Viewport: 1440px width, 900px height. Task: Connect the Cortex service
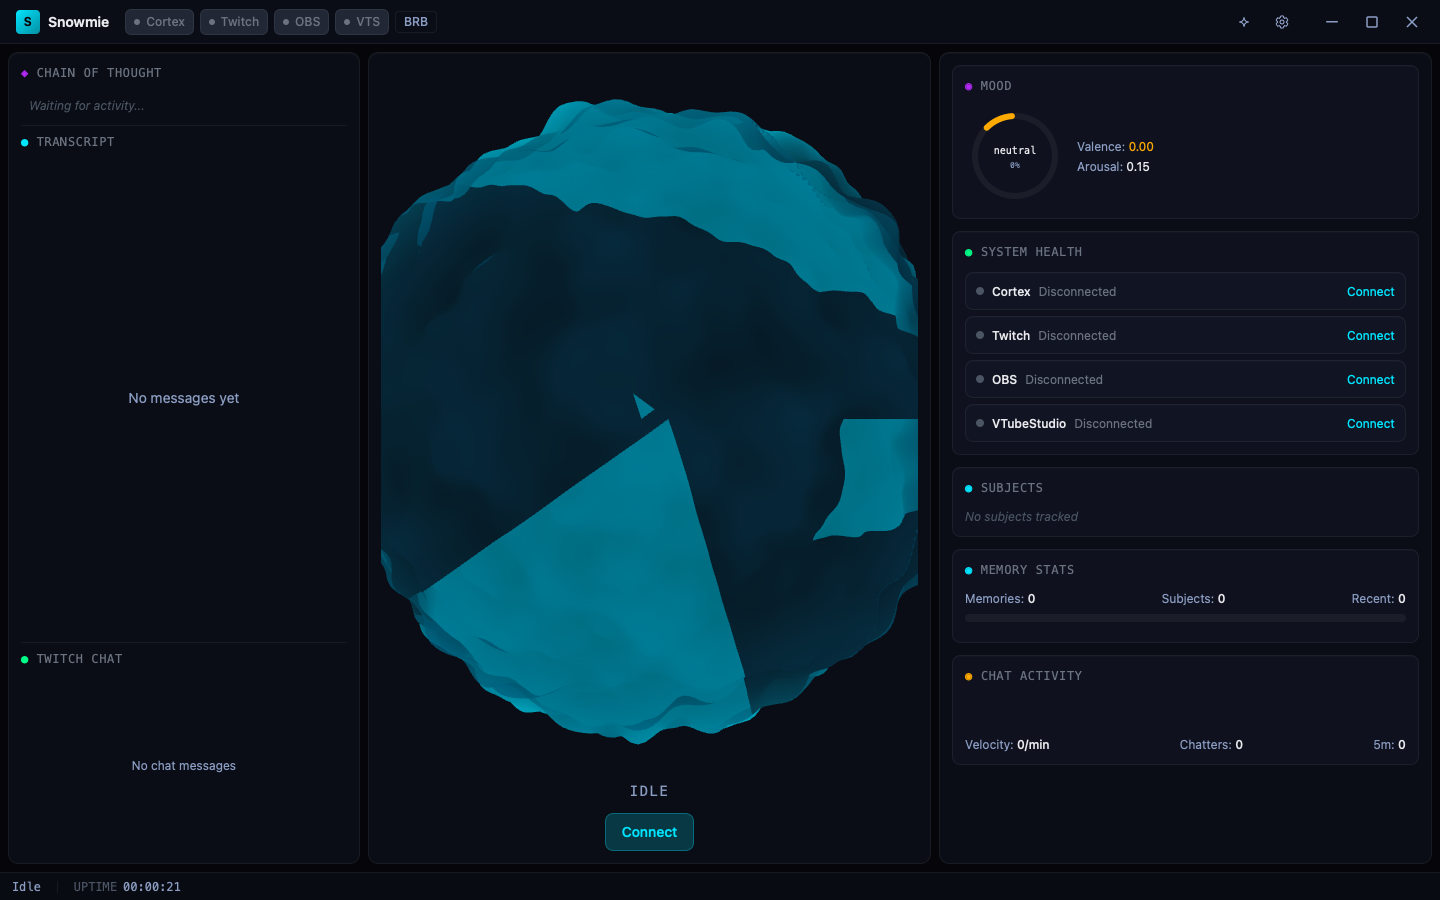(x=1370, y=292)
